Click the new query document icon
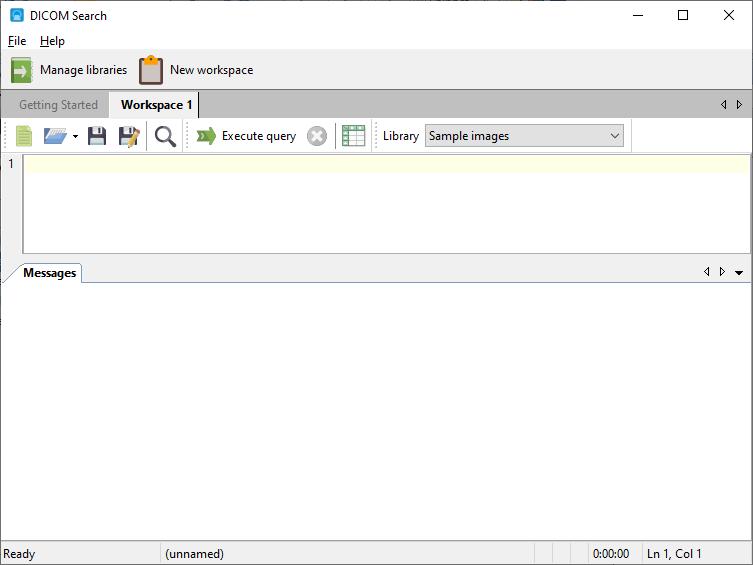Image resolution: width=753 pixels, height=565 pixels. pyautogui.click(x=24, y=136)
